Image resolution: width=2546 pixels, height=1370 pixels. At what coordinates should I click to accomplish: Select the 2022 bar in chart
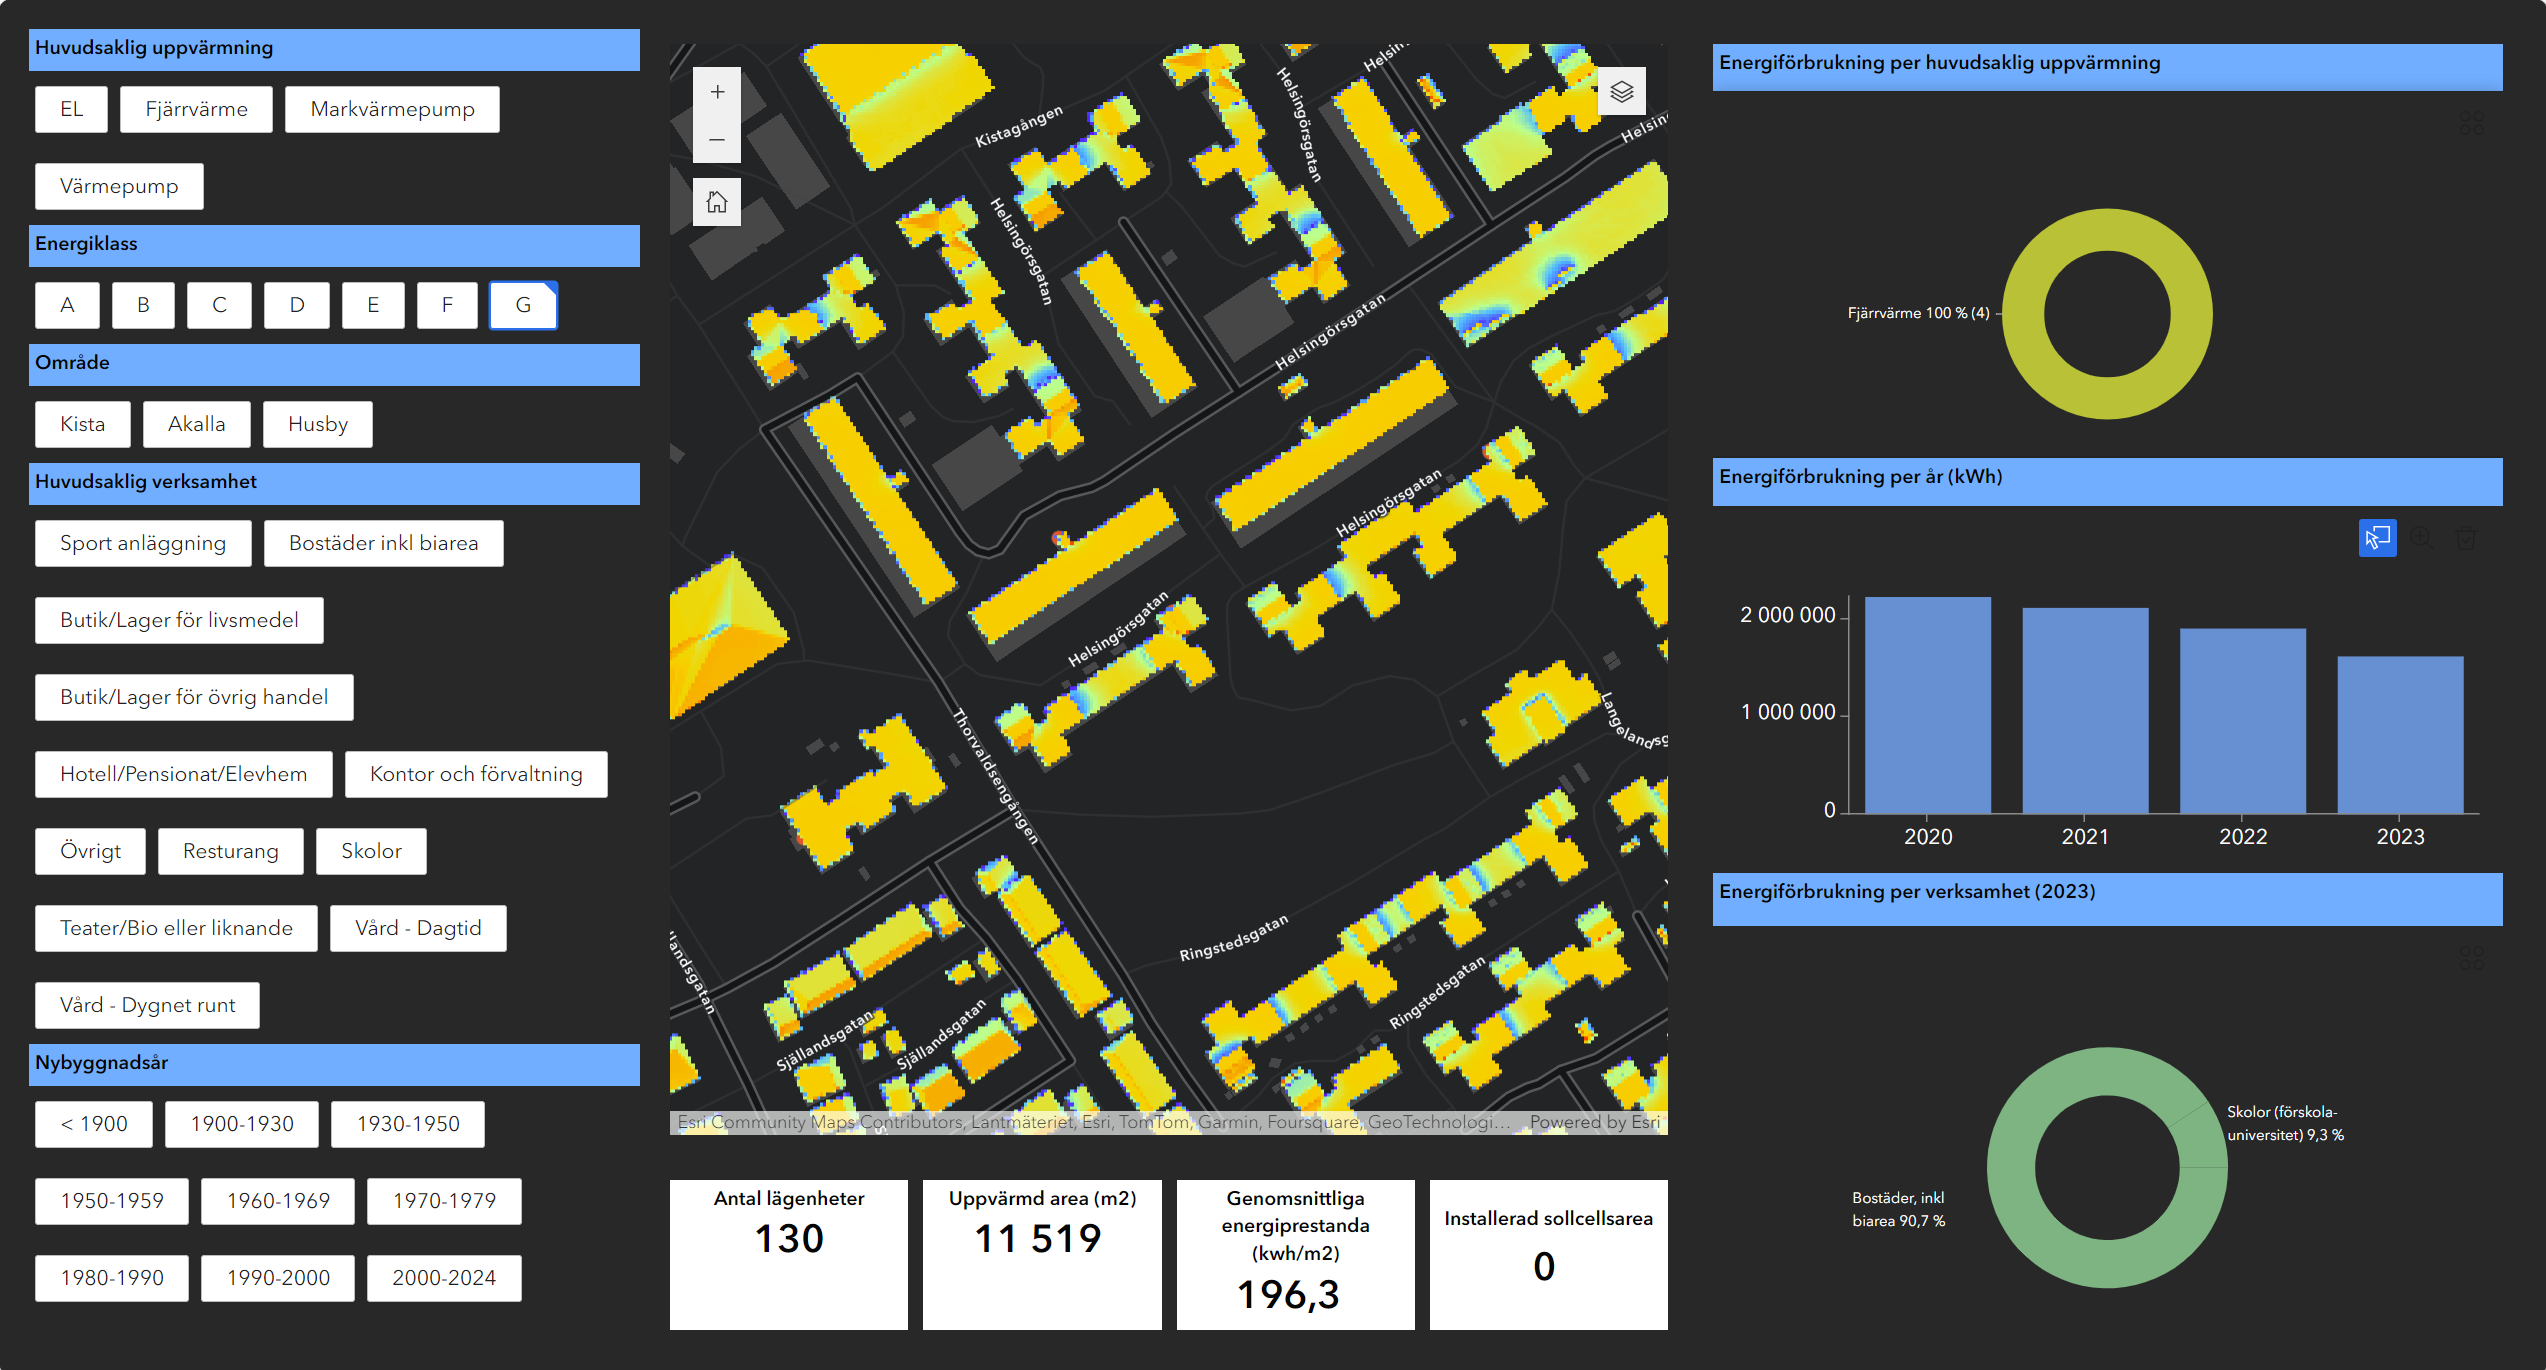tap(2243, 720)
